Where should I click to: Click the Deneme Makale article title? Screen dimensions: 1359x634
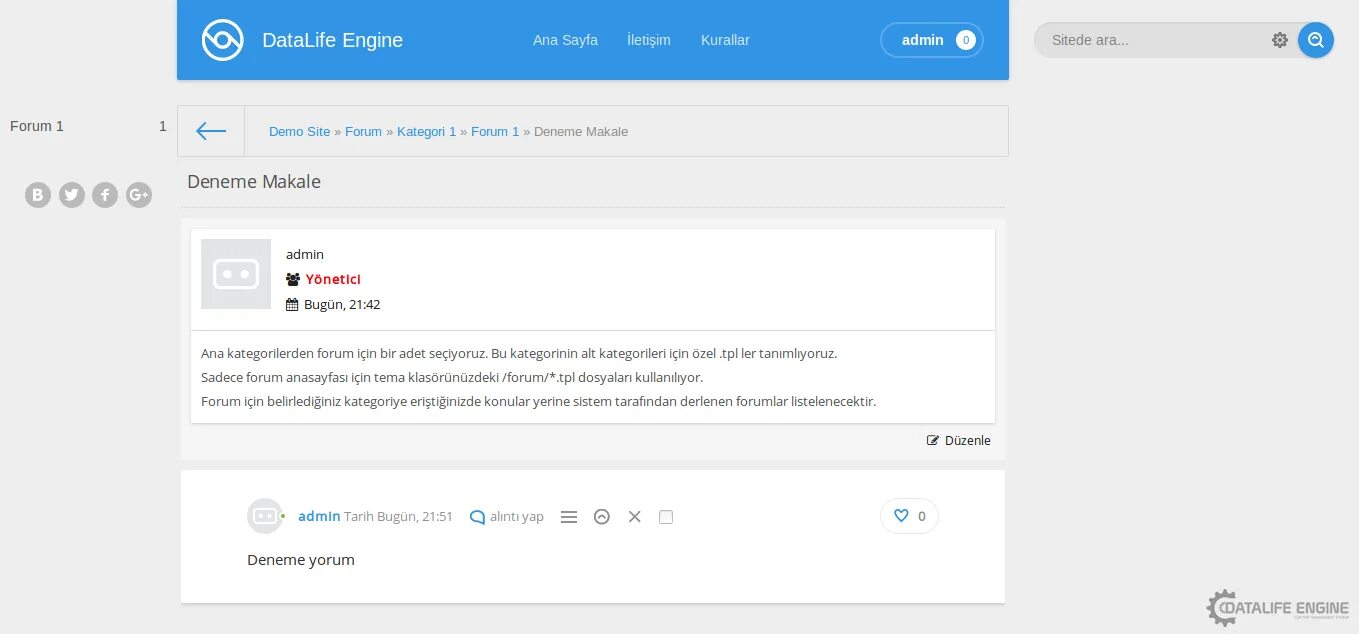254,181
